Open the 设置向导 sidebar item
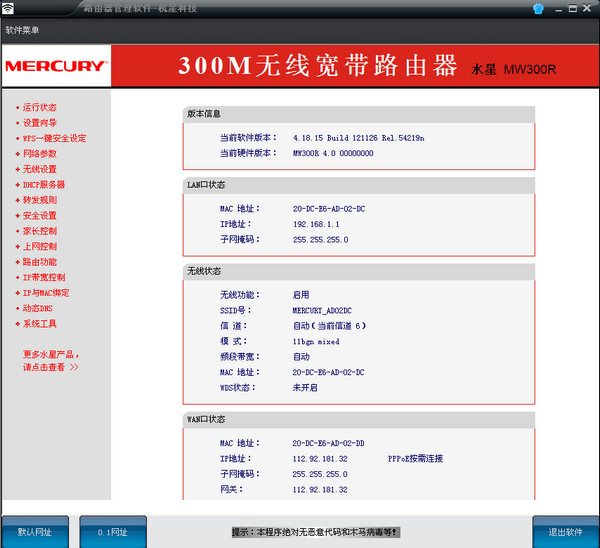Viewport: 600px width, 548px height. 39,123
